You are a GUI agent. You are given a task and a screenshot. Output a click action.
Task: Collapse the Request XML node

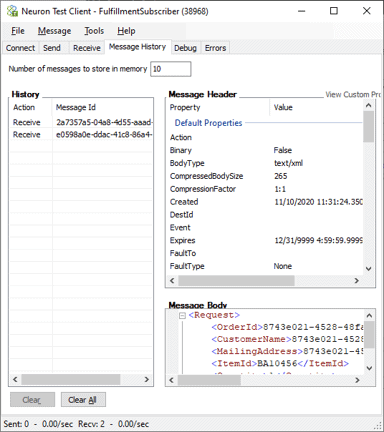point(182,315)
